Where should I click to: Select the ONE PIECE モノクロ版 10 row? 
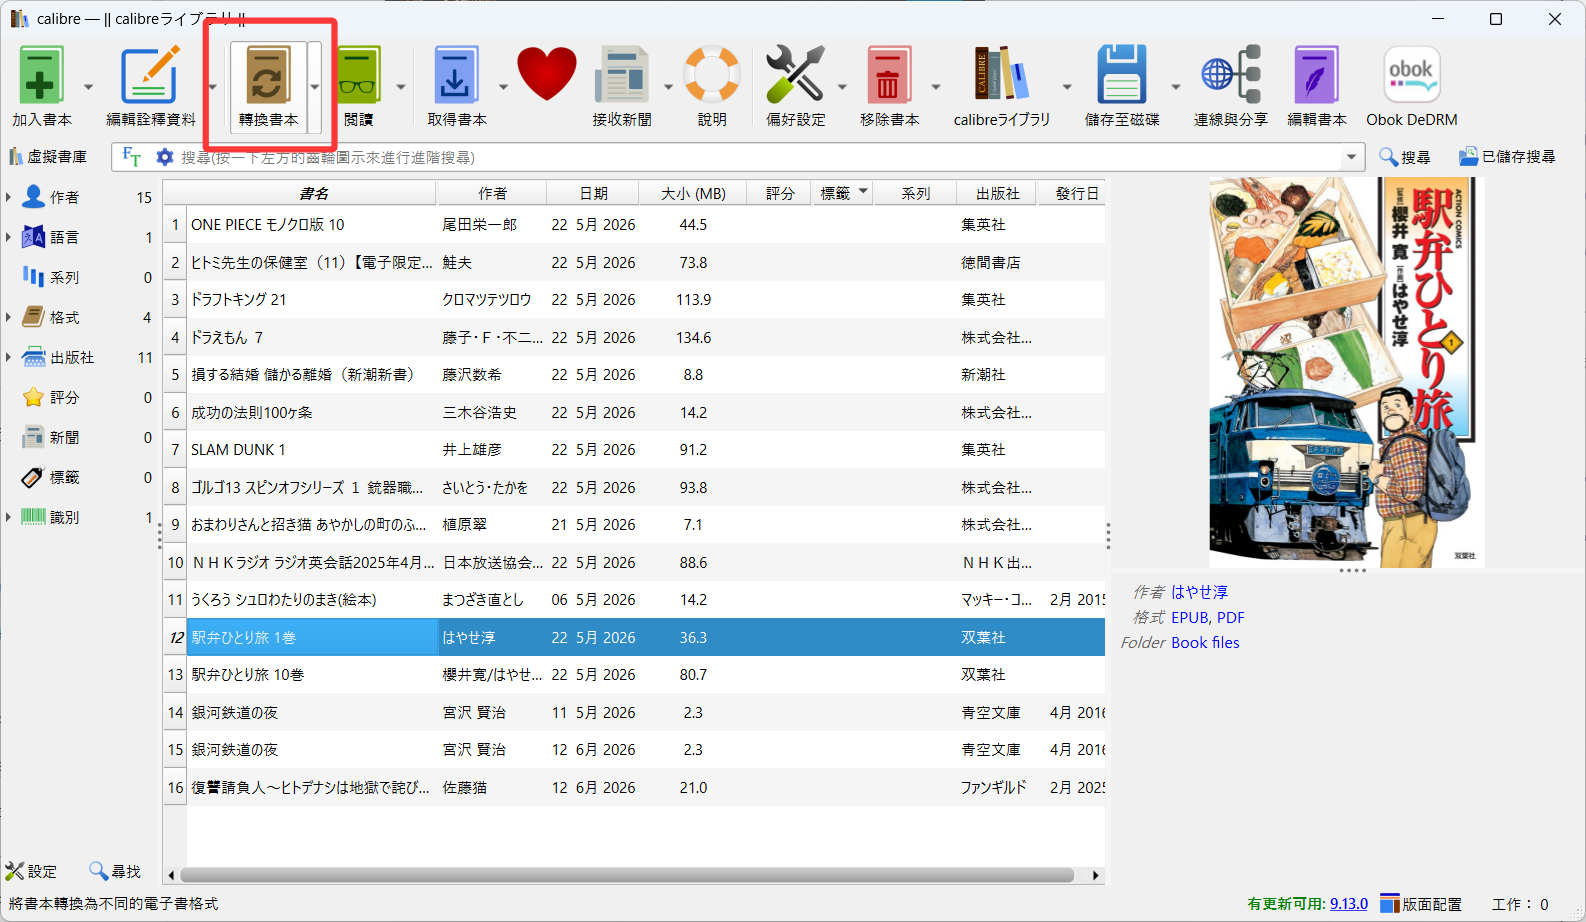[635, 225]
